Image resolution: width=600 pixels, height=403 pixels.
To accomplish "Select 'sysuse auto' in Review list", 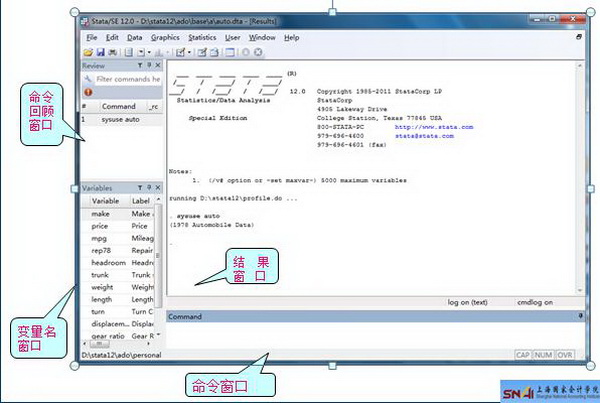I will click(123, 118).
